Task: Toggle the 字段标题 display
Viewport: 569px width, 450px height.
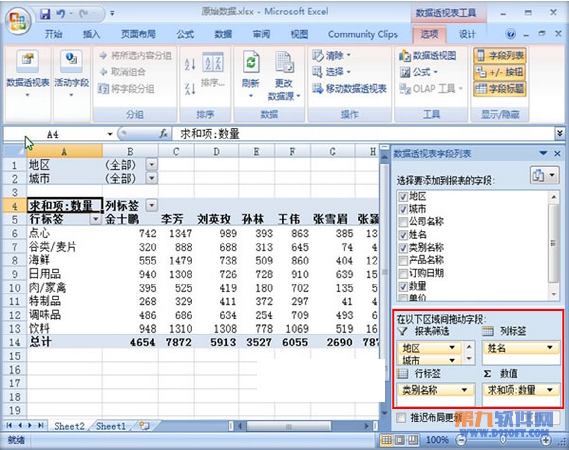Action: pyautogui.click(x=500, y=88)
